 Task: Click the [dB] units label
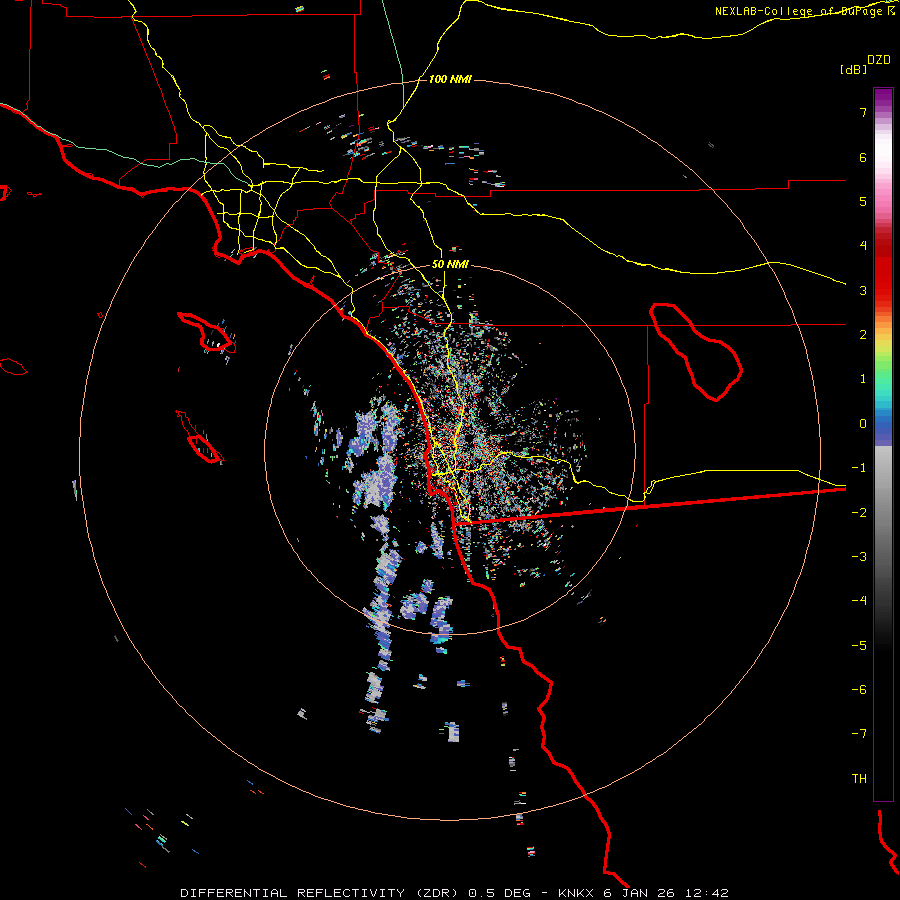pos(854,69)
